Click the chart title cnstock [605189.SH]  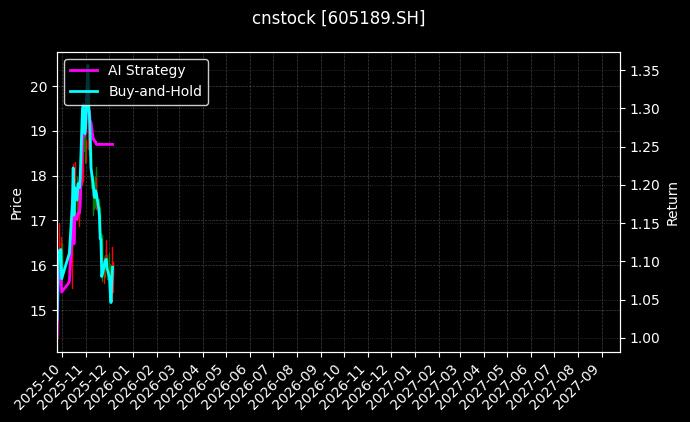click(x=338, y=18)
